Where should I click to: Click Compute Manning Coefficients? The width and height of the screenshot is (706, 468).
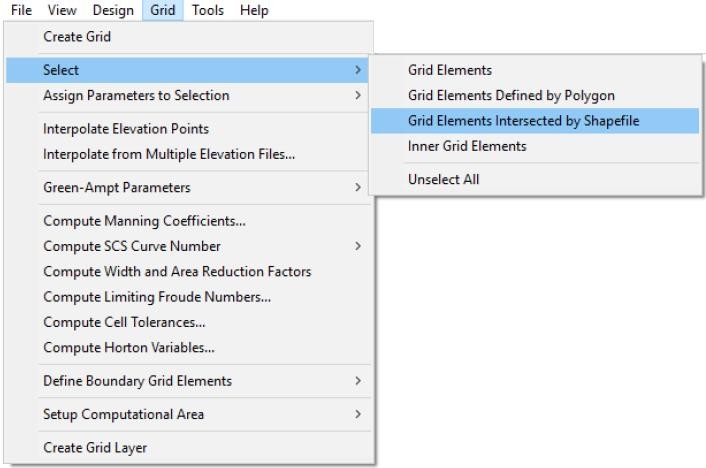click(x=144, y=221)
